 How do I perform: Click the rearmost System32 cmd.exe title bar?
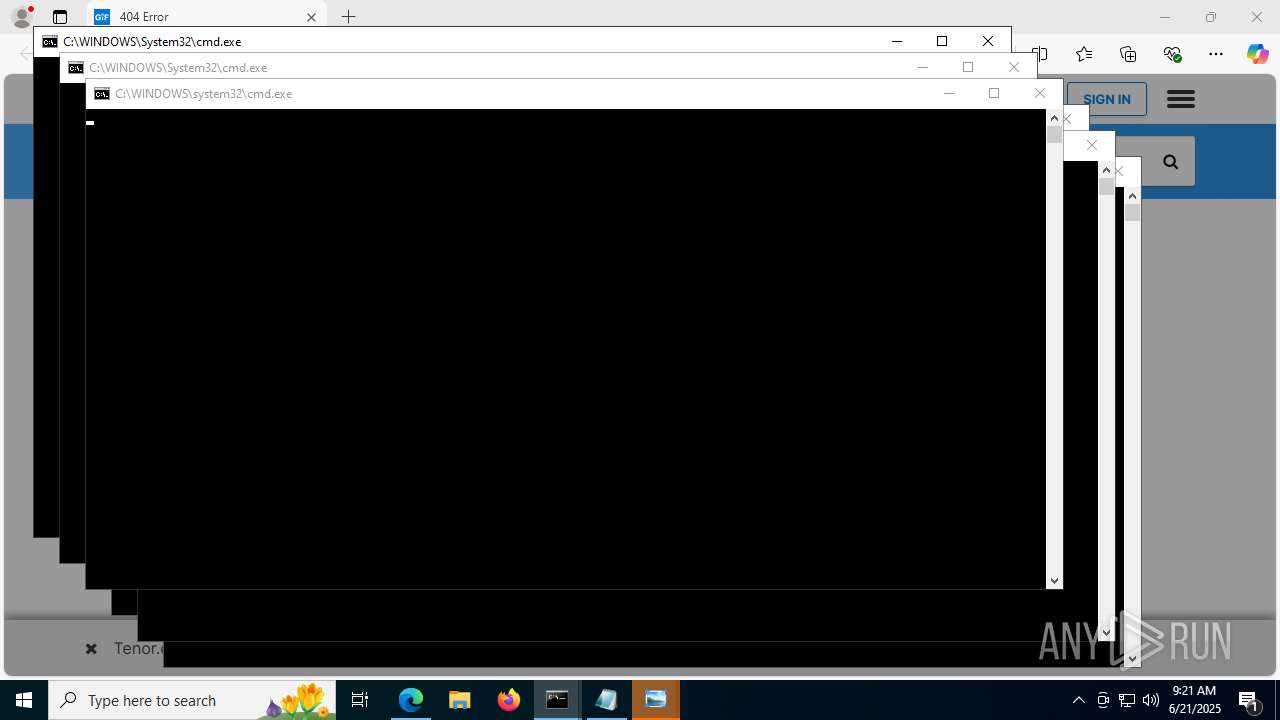click(152, 42)
